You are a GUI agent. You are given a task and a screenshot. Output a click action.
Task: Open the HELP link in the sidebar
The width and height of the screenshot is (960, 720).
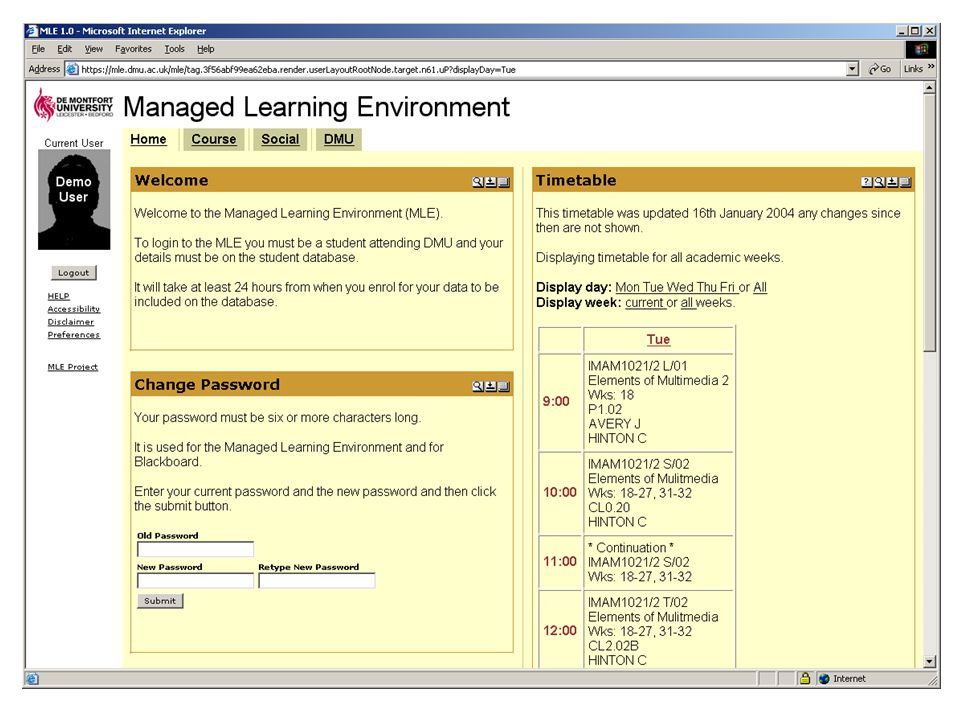(x=59, y=296)
